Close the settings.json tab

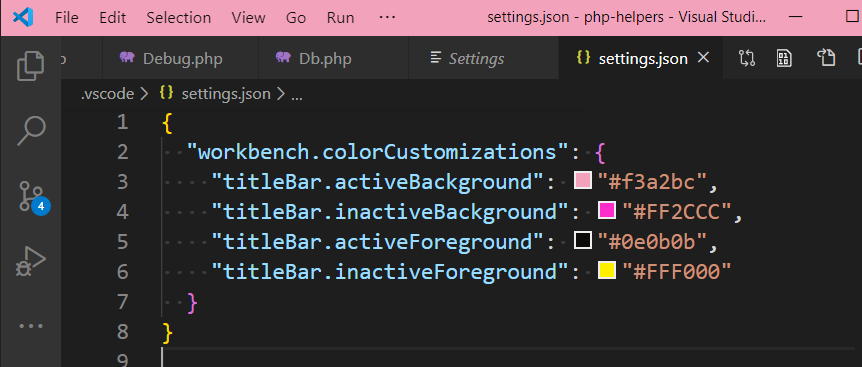click(703, 58)
